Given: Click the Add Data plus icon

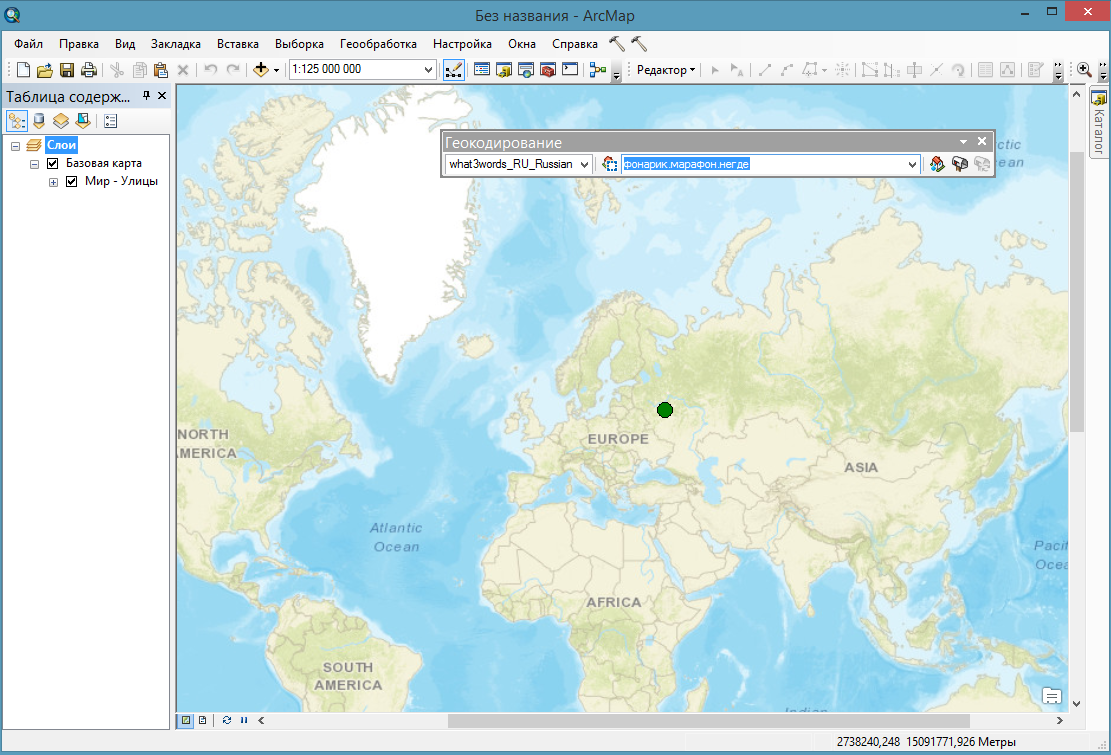Looking at the screenshot, I should (261, 70).
